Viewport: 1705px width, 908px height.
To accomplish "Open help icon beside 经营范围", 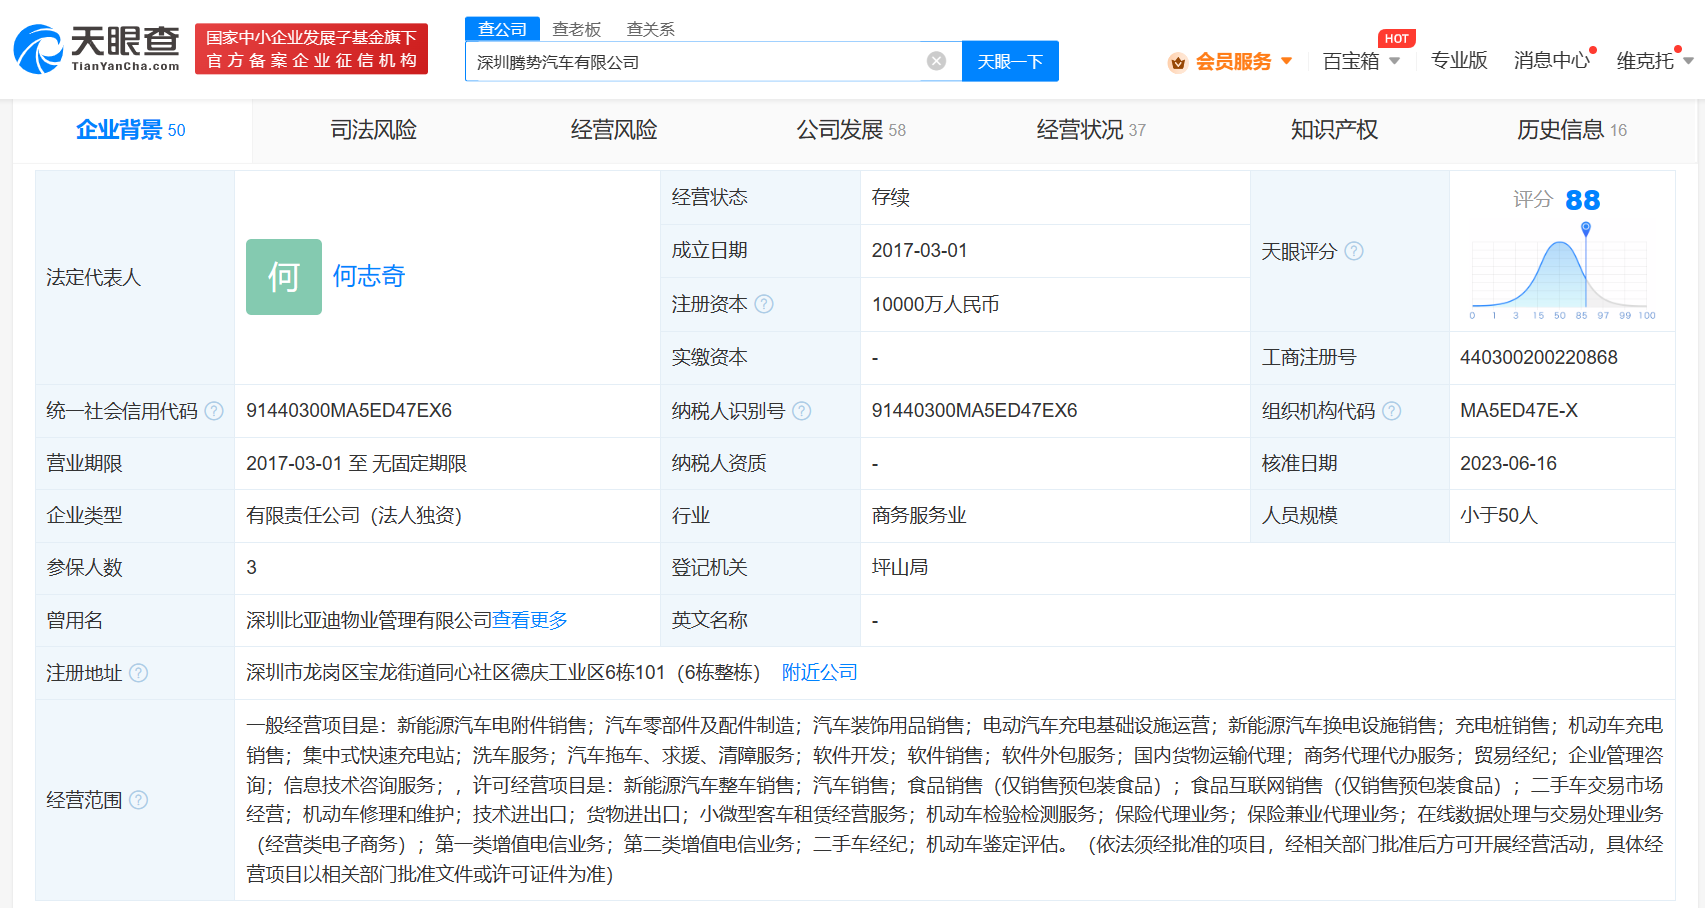I will click(139, 800).
